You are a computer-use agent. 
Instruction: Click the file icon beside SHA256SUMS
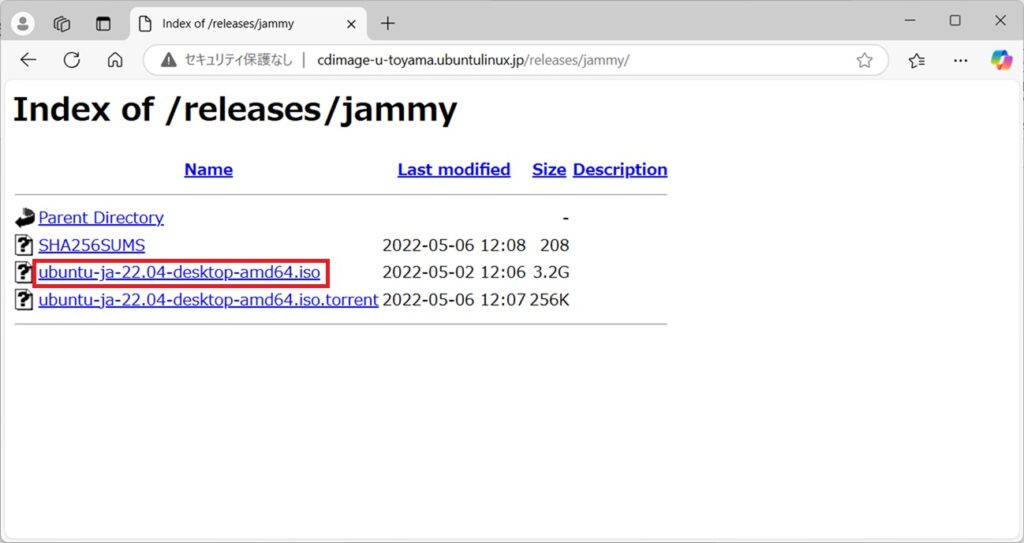coord(24,245)
